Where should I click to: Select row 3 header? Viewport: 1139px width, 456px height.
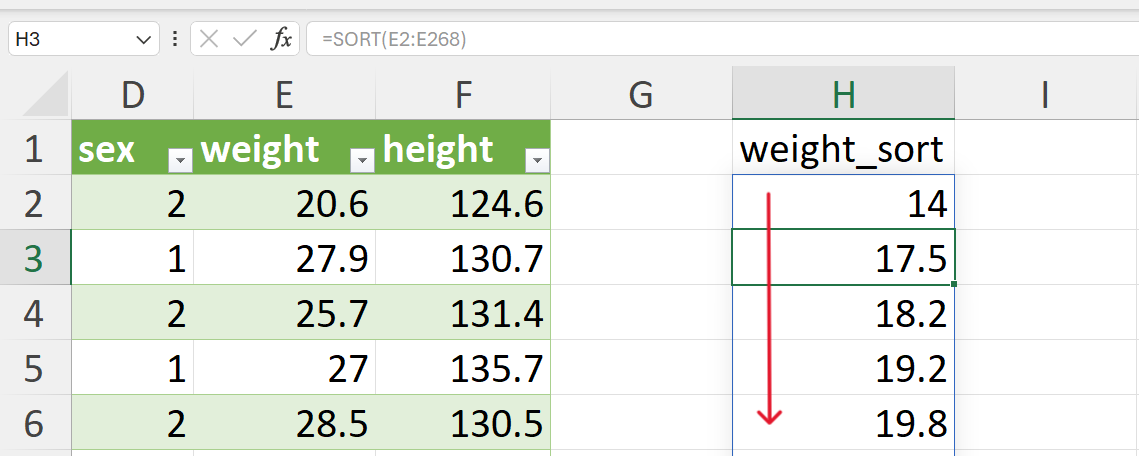(x=35, y=258)
